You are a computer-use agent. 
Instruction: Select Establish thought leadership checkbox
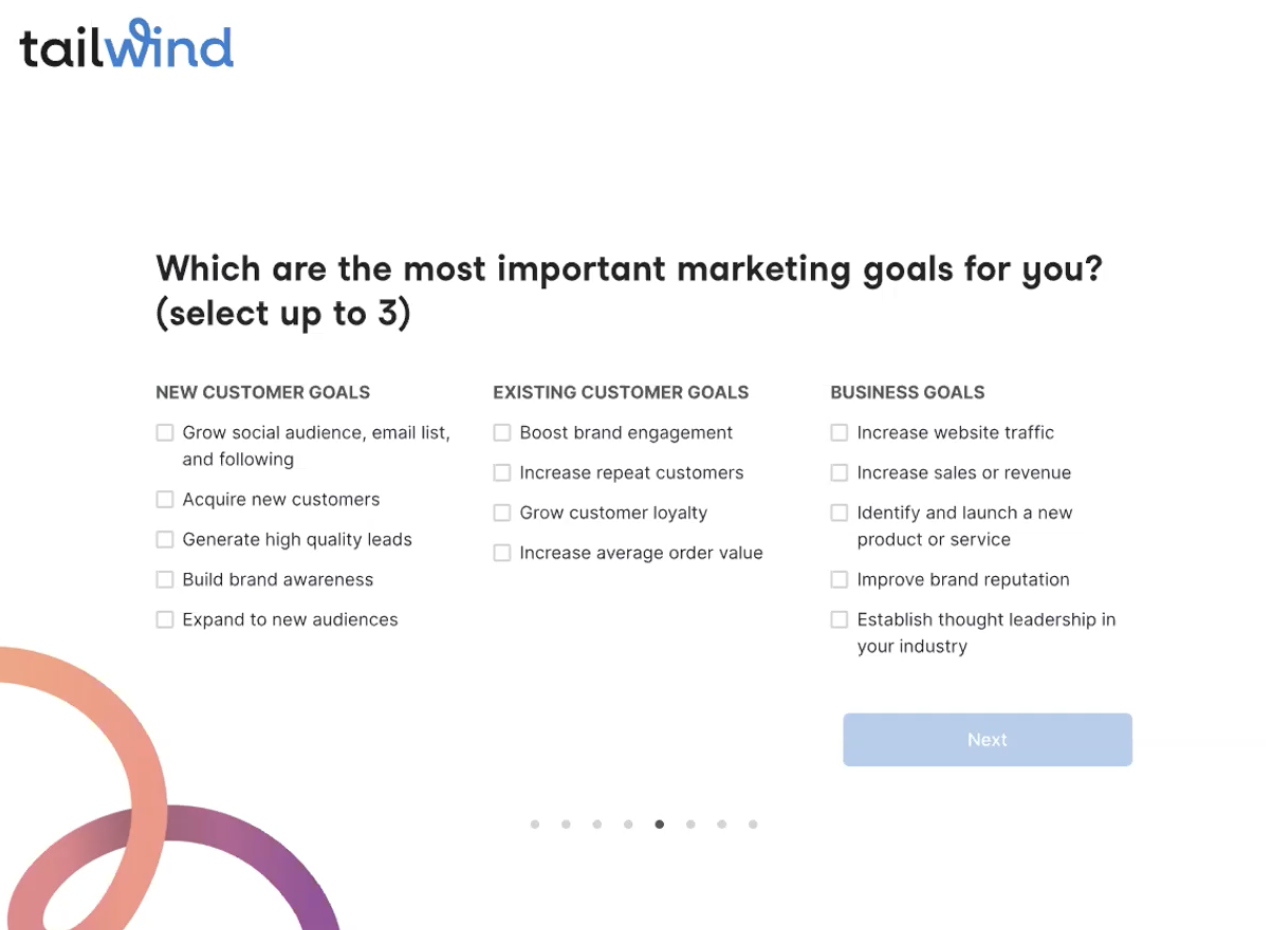click(x=839, y=620)
